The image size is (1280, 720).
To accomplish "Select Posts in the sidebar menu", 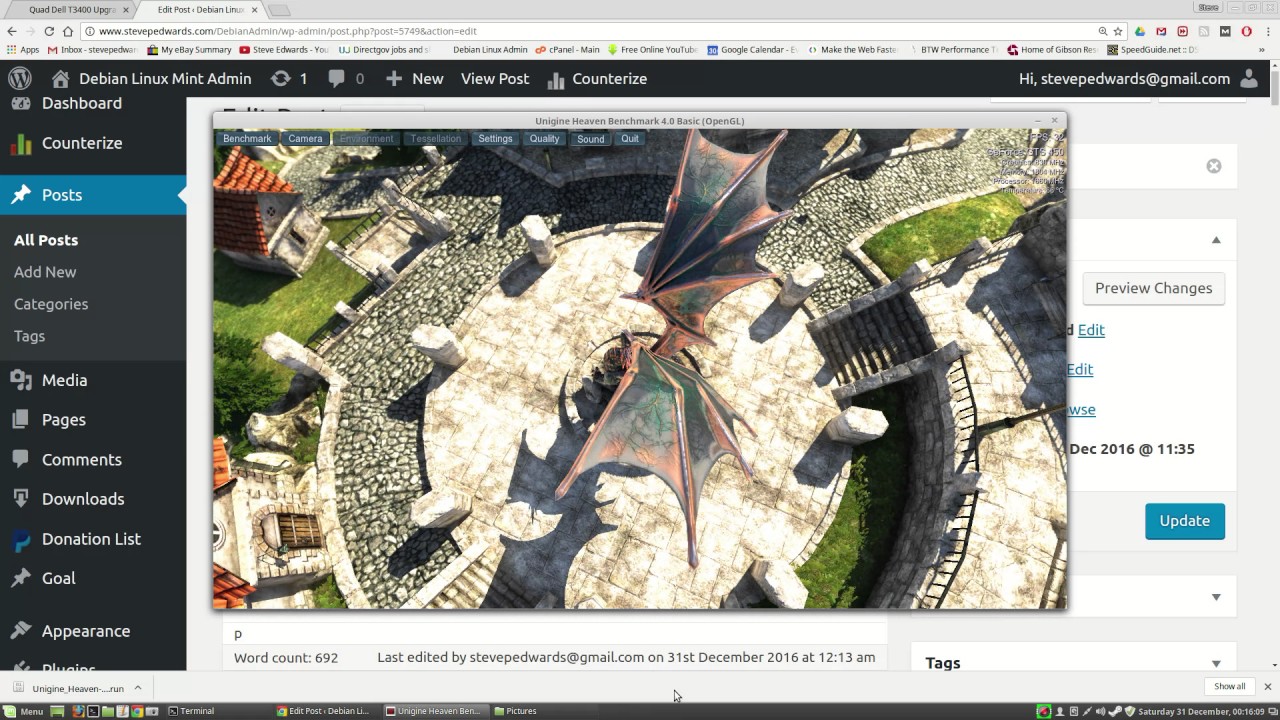I will [61, 195].
